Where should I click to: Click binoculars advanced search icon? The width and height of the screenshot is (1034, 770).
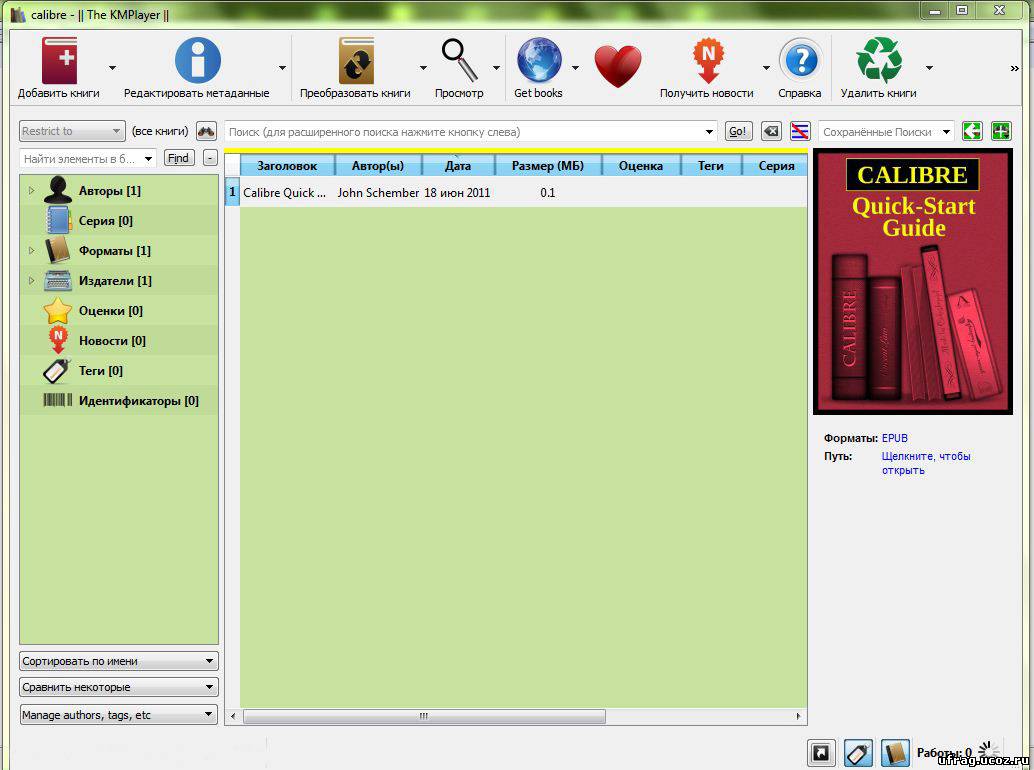pyautogui.click(x=206, y=131)
